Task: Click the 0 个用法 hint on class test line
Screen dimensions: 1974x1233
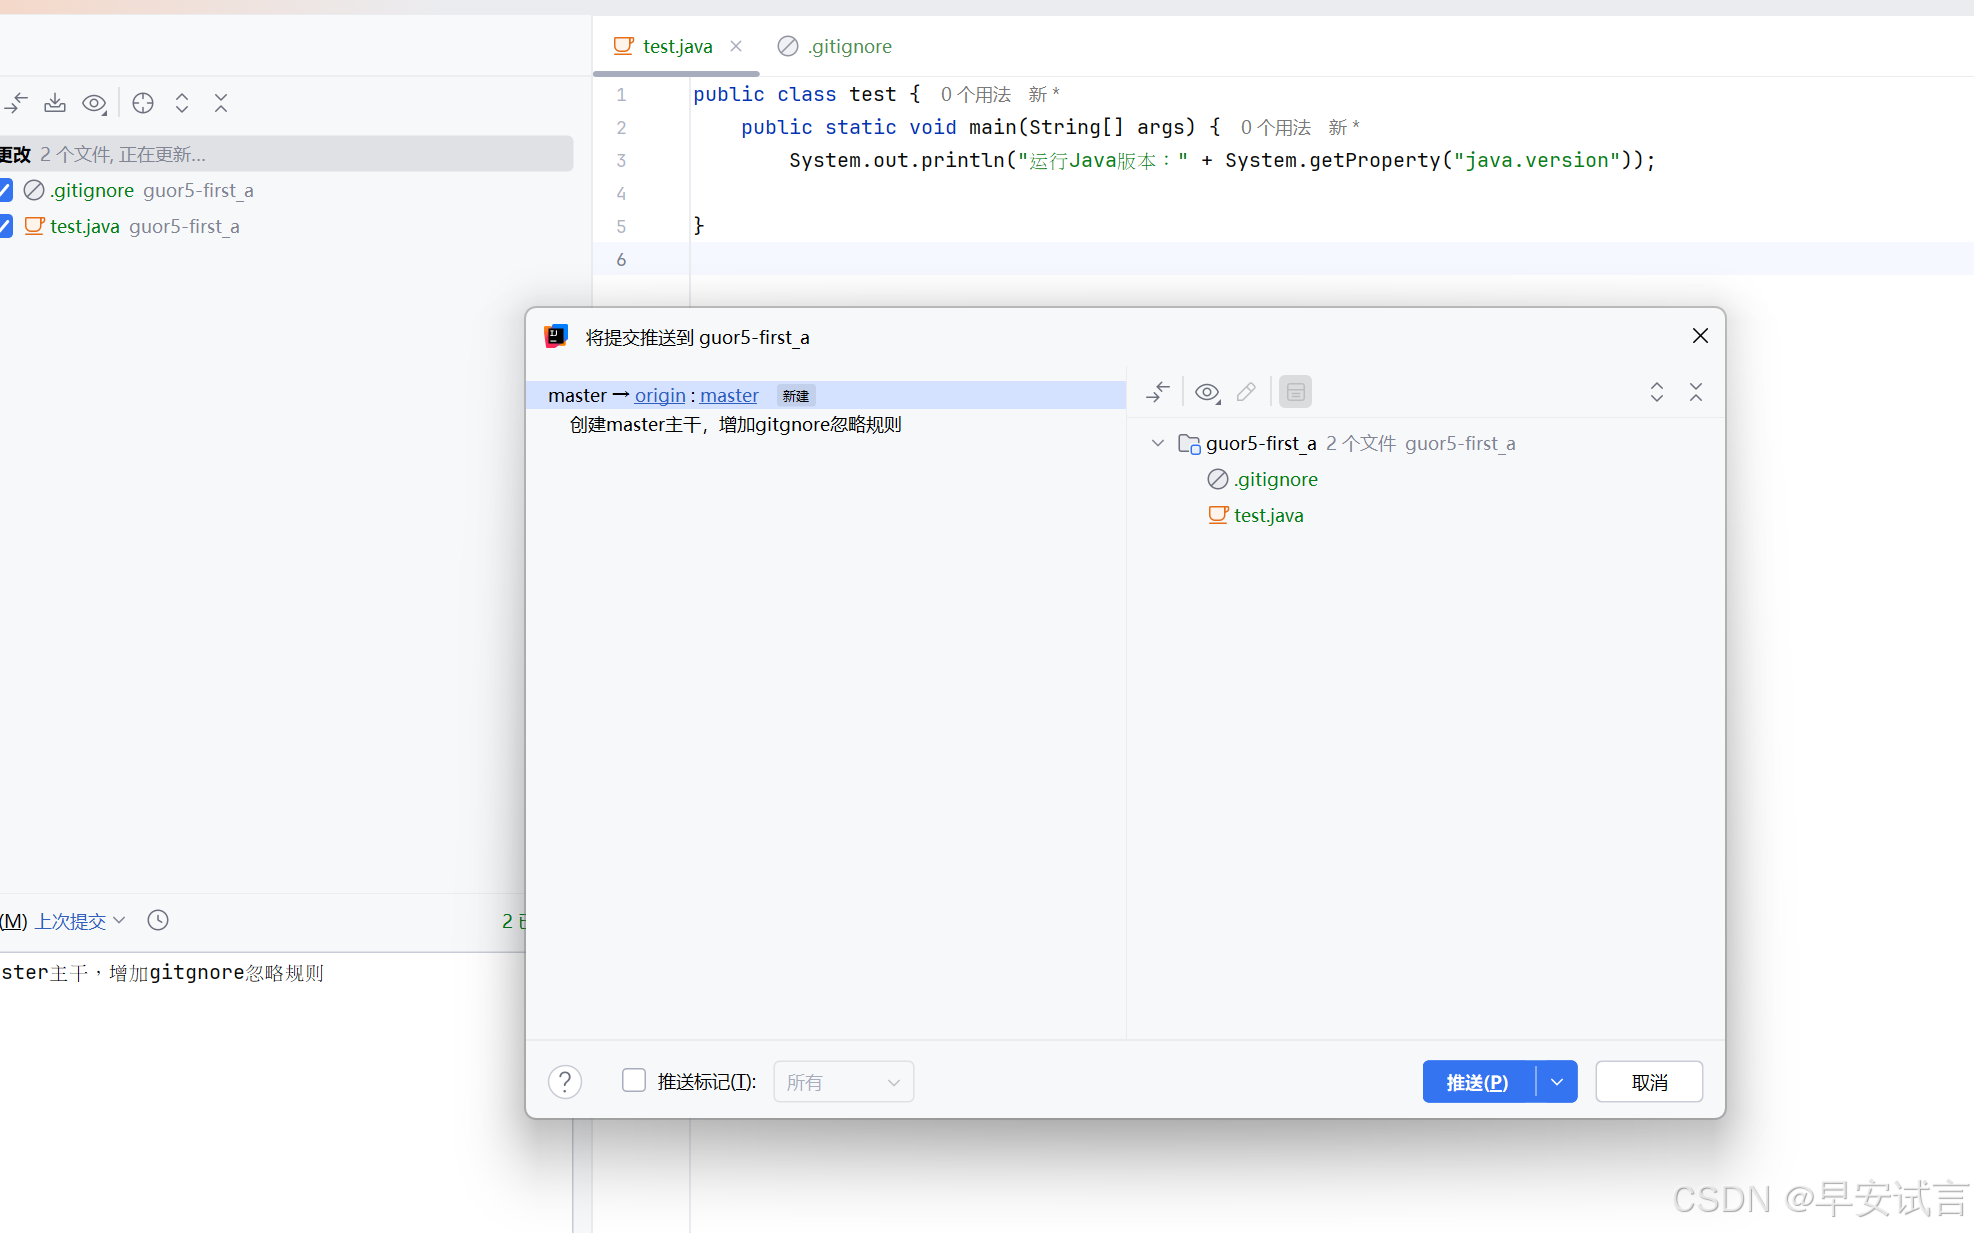Action: [x=975, y=94]
